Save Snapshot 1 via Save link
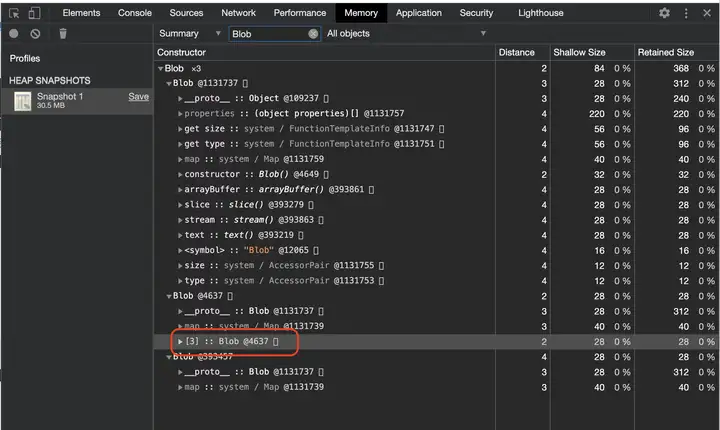Screen dimensions: 720x430 138,96
